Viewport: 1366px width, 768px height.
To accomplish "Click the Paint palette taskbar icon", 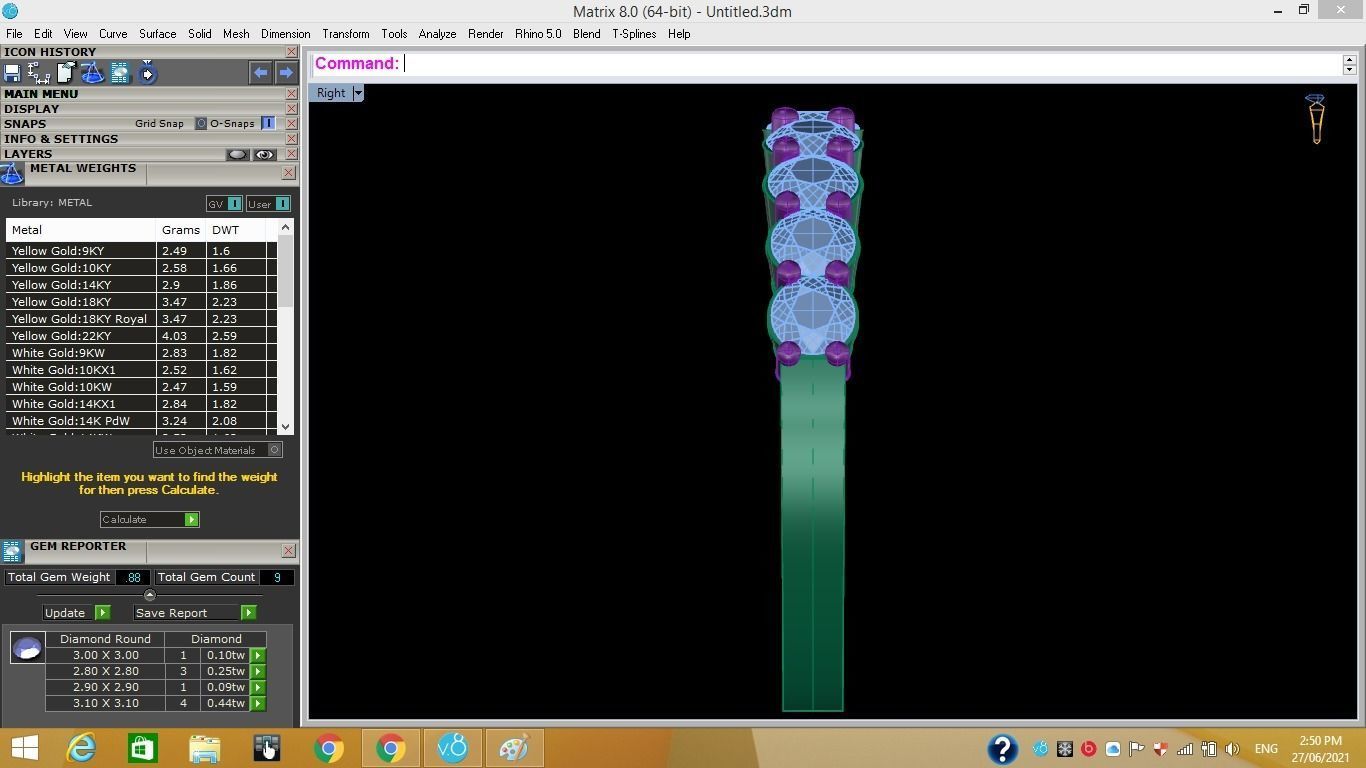I will [514, 748].
